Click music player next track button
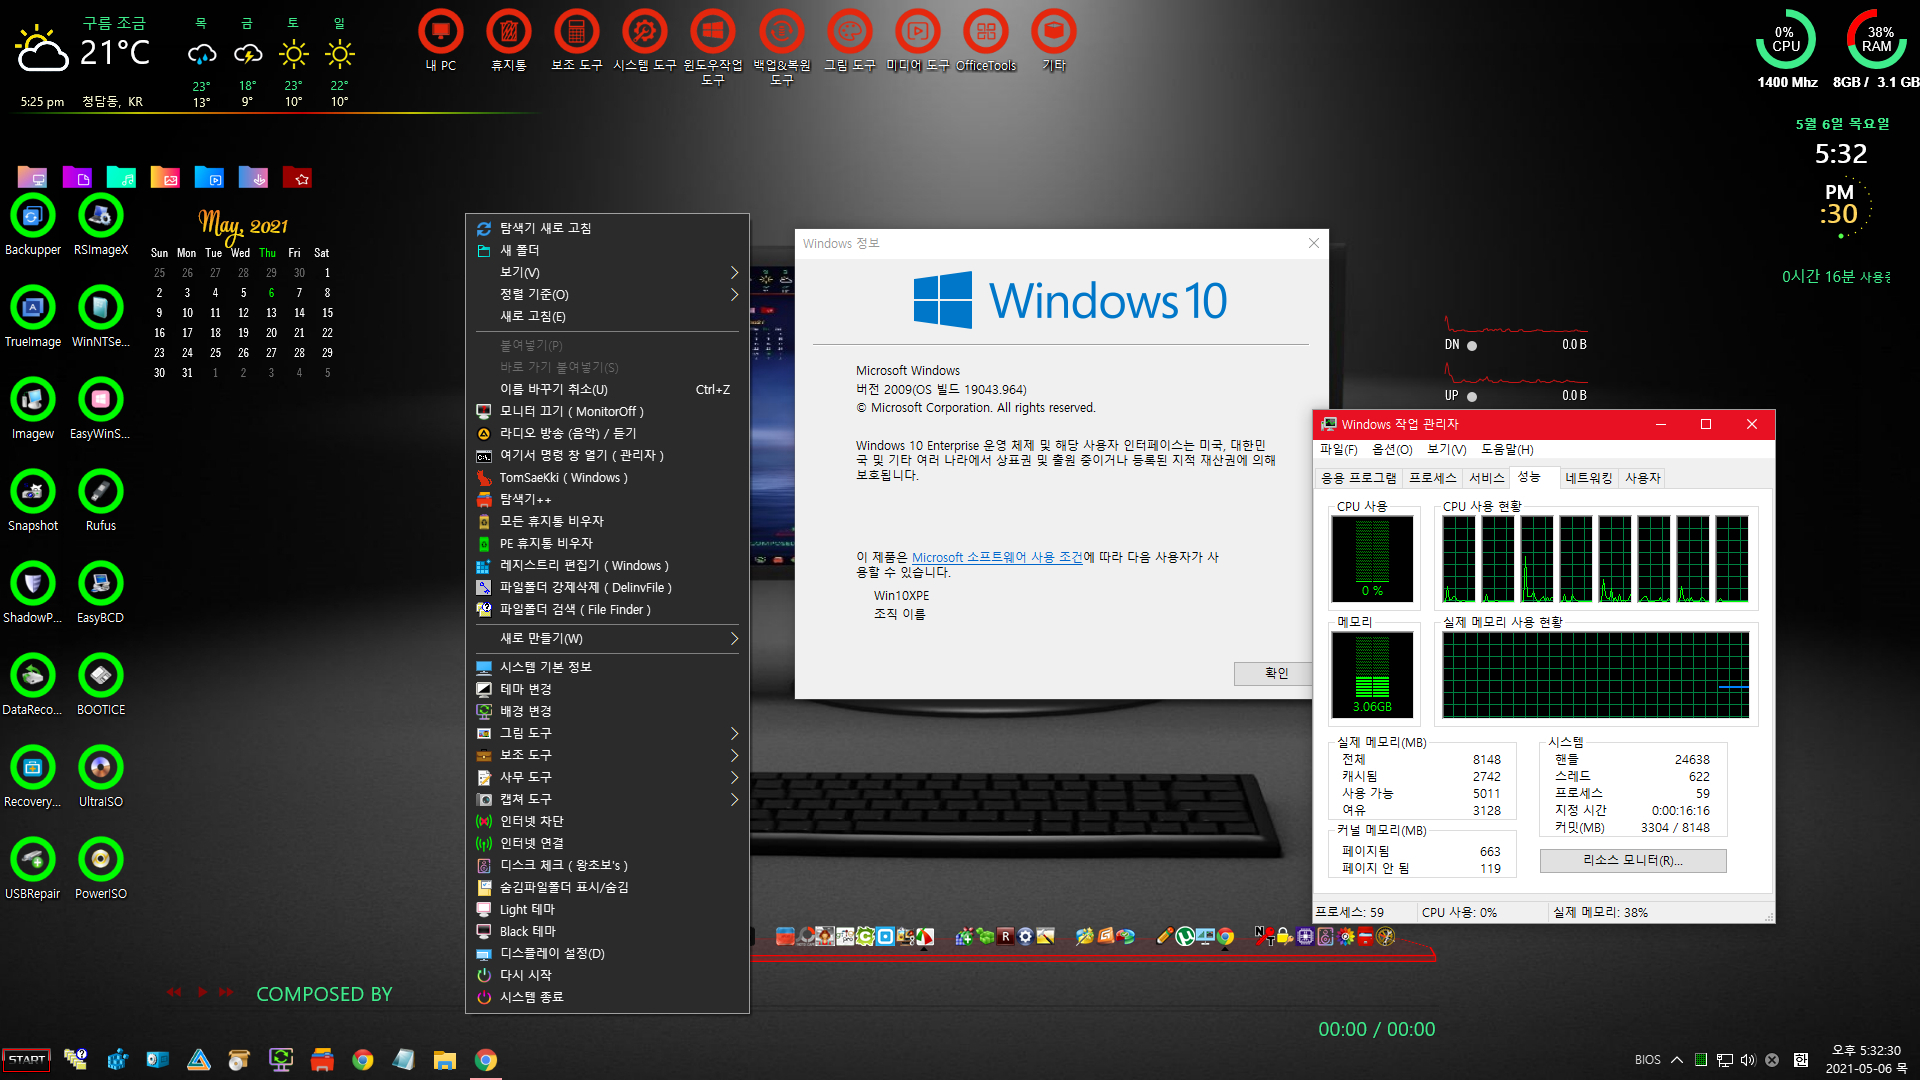Screen dimensions: 1920x1080 (x=226, y=992)
